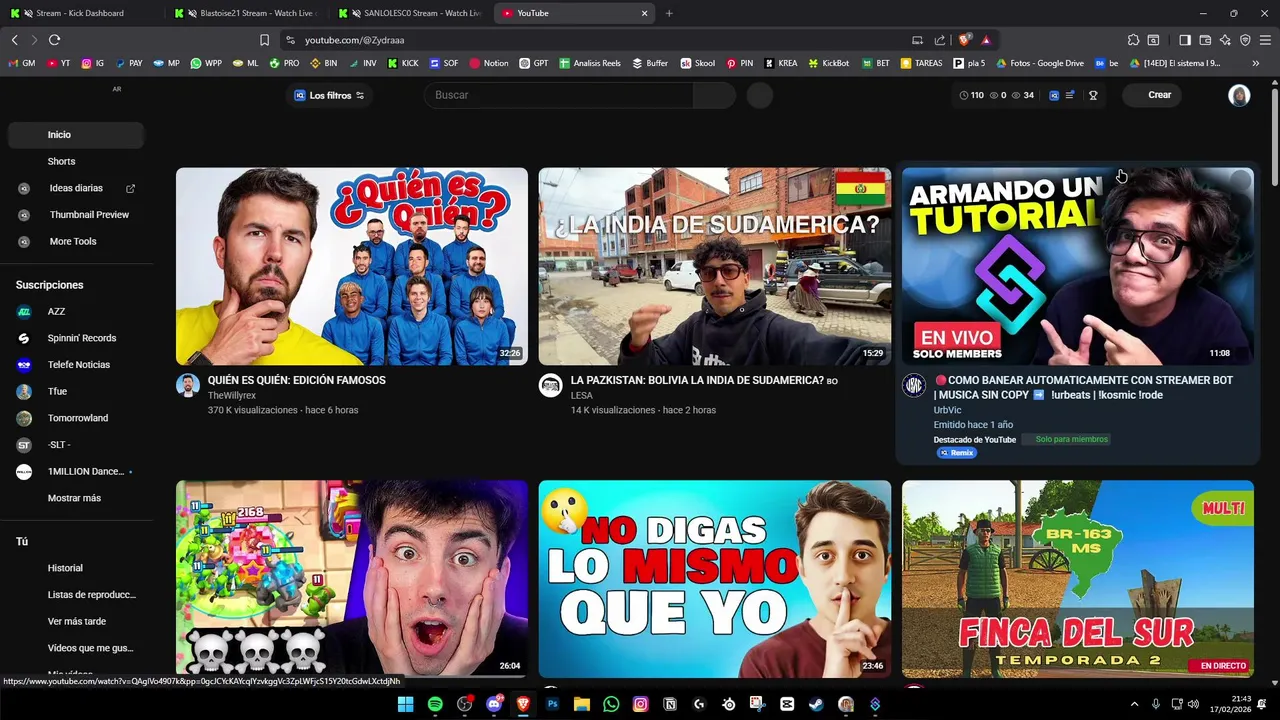Viewport: 1280px width, 720px height.
Task: Open the No Digas Lo Mismo thumbnail
Action: pos(715,579)
